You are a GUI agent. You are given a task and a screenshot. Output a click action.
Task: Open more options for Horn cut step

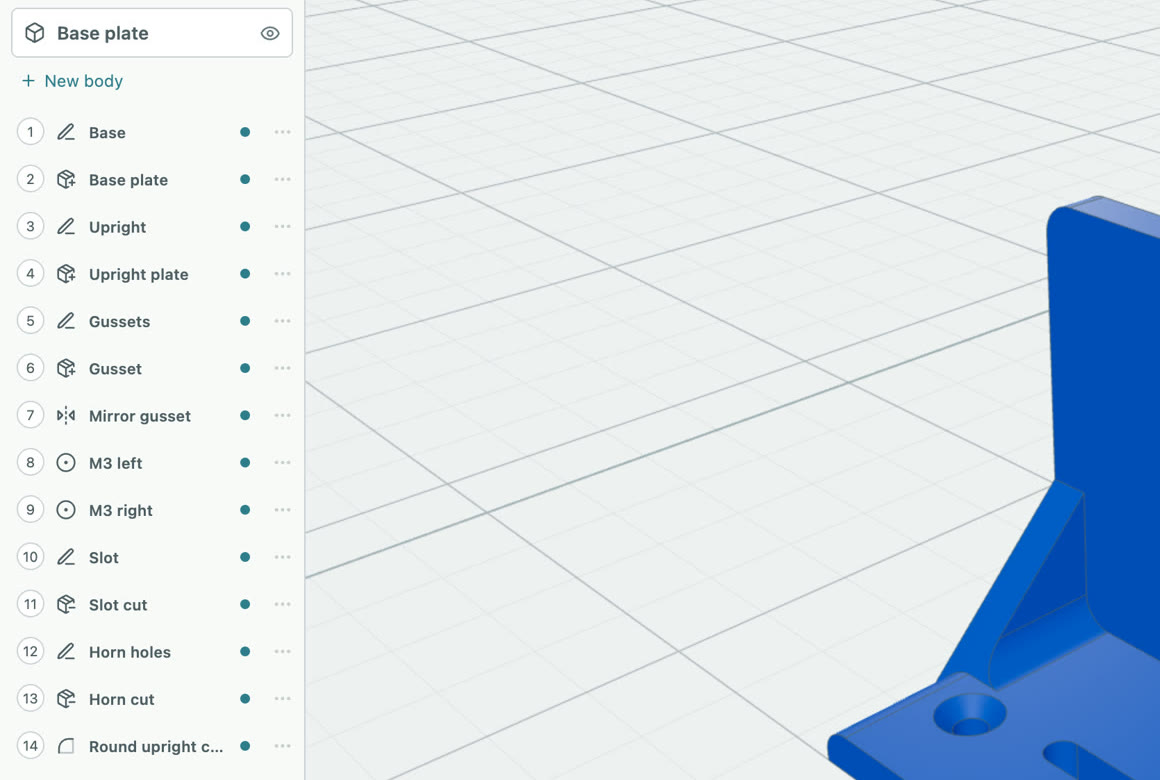point(283,699)
